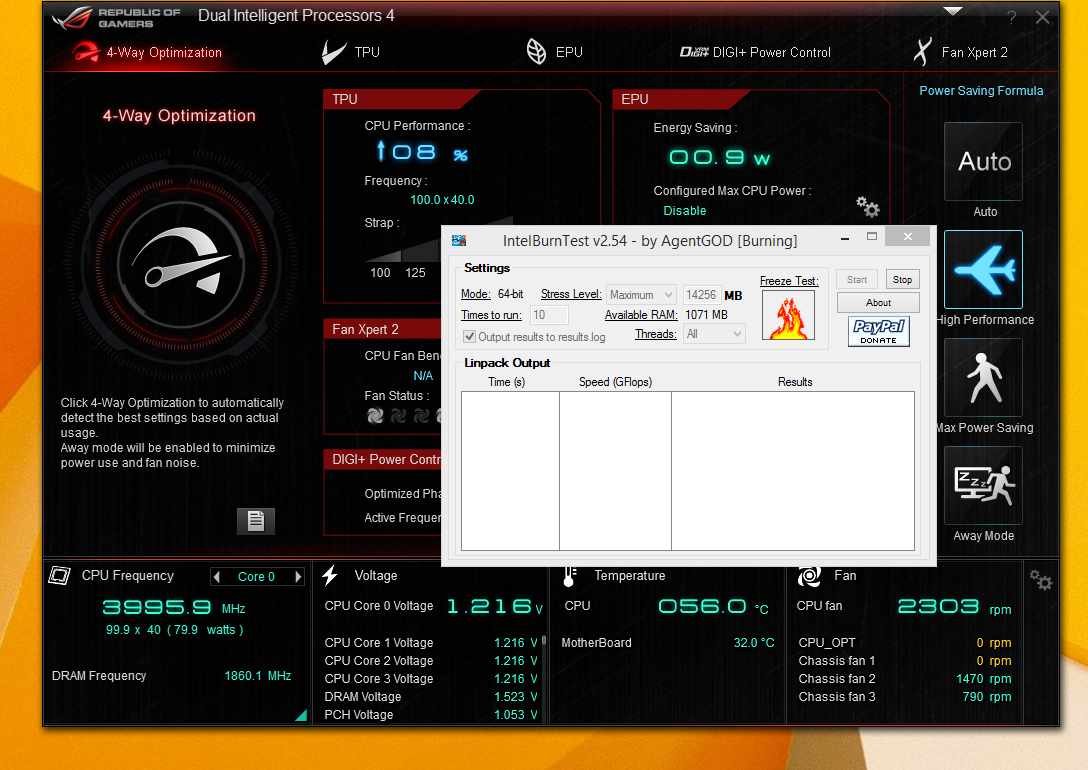Open the About button in IntelBurnTest
The width and height of the screenshot is (1088, 770).
(x=878, y=302)
